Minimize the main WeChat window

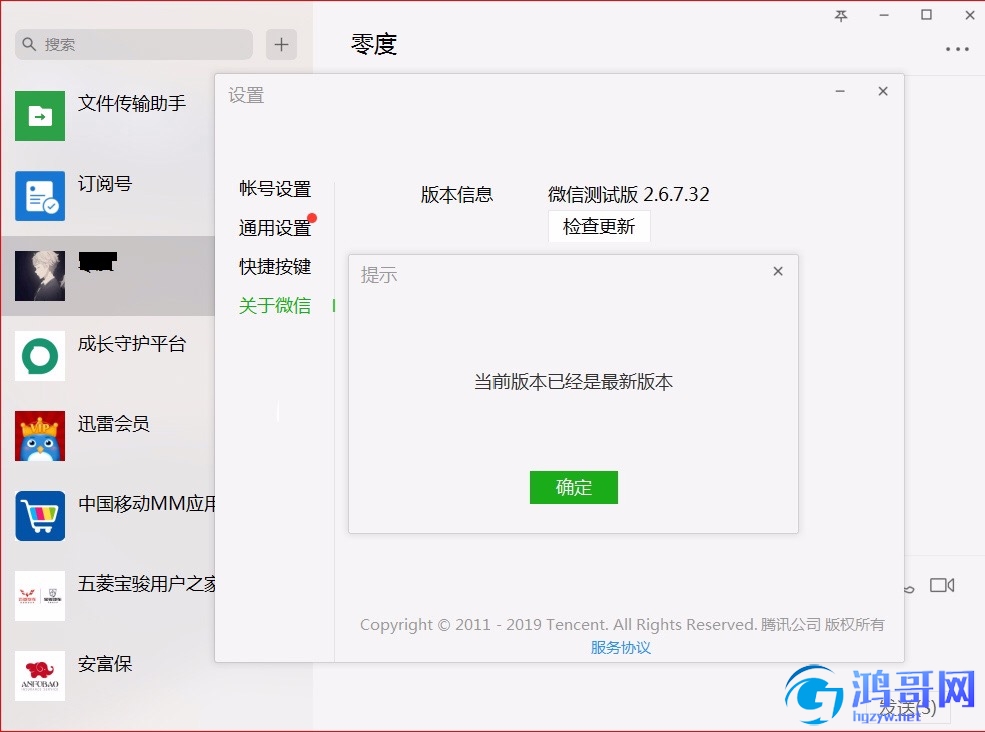pyautogui.click(x=884, y=16)
